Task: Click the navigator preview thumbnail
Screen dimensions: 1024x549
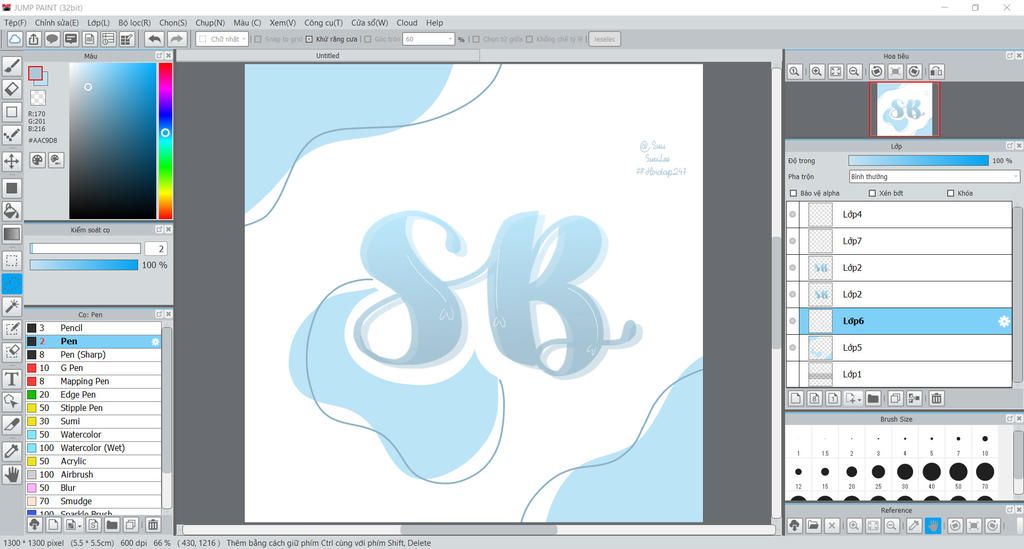Action: (x=904, y=110)
